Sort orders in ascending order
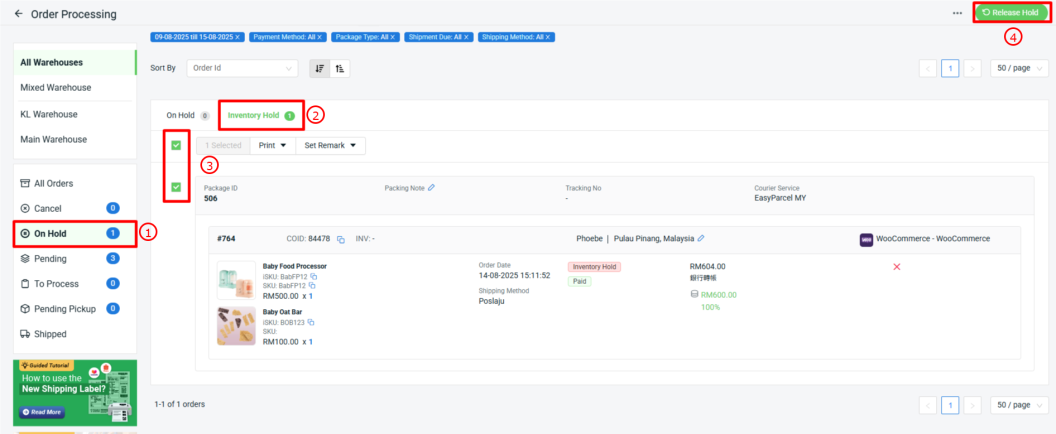This screenshot has height=434, width=1056. 340,68
